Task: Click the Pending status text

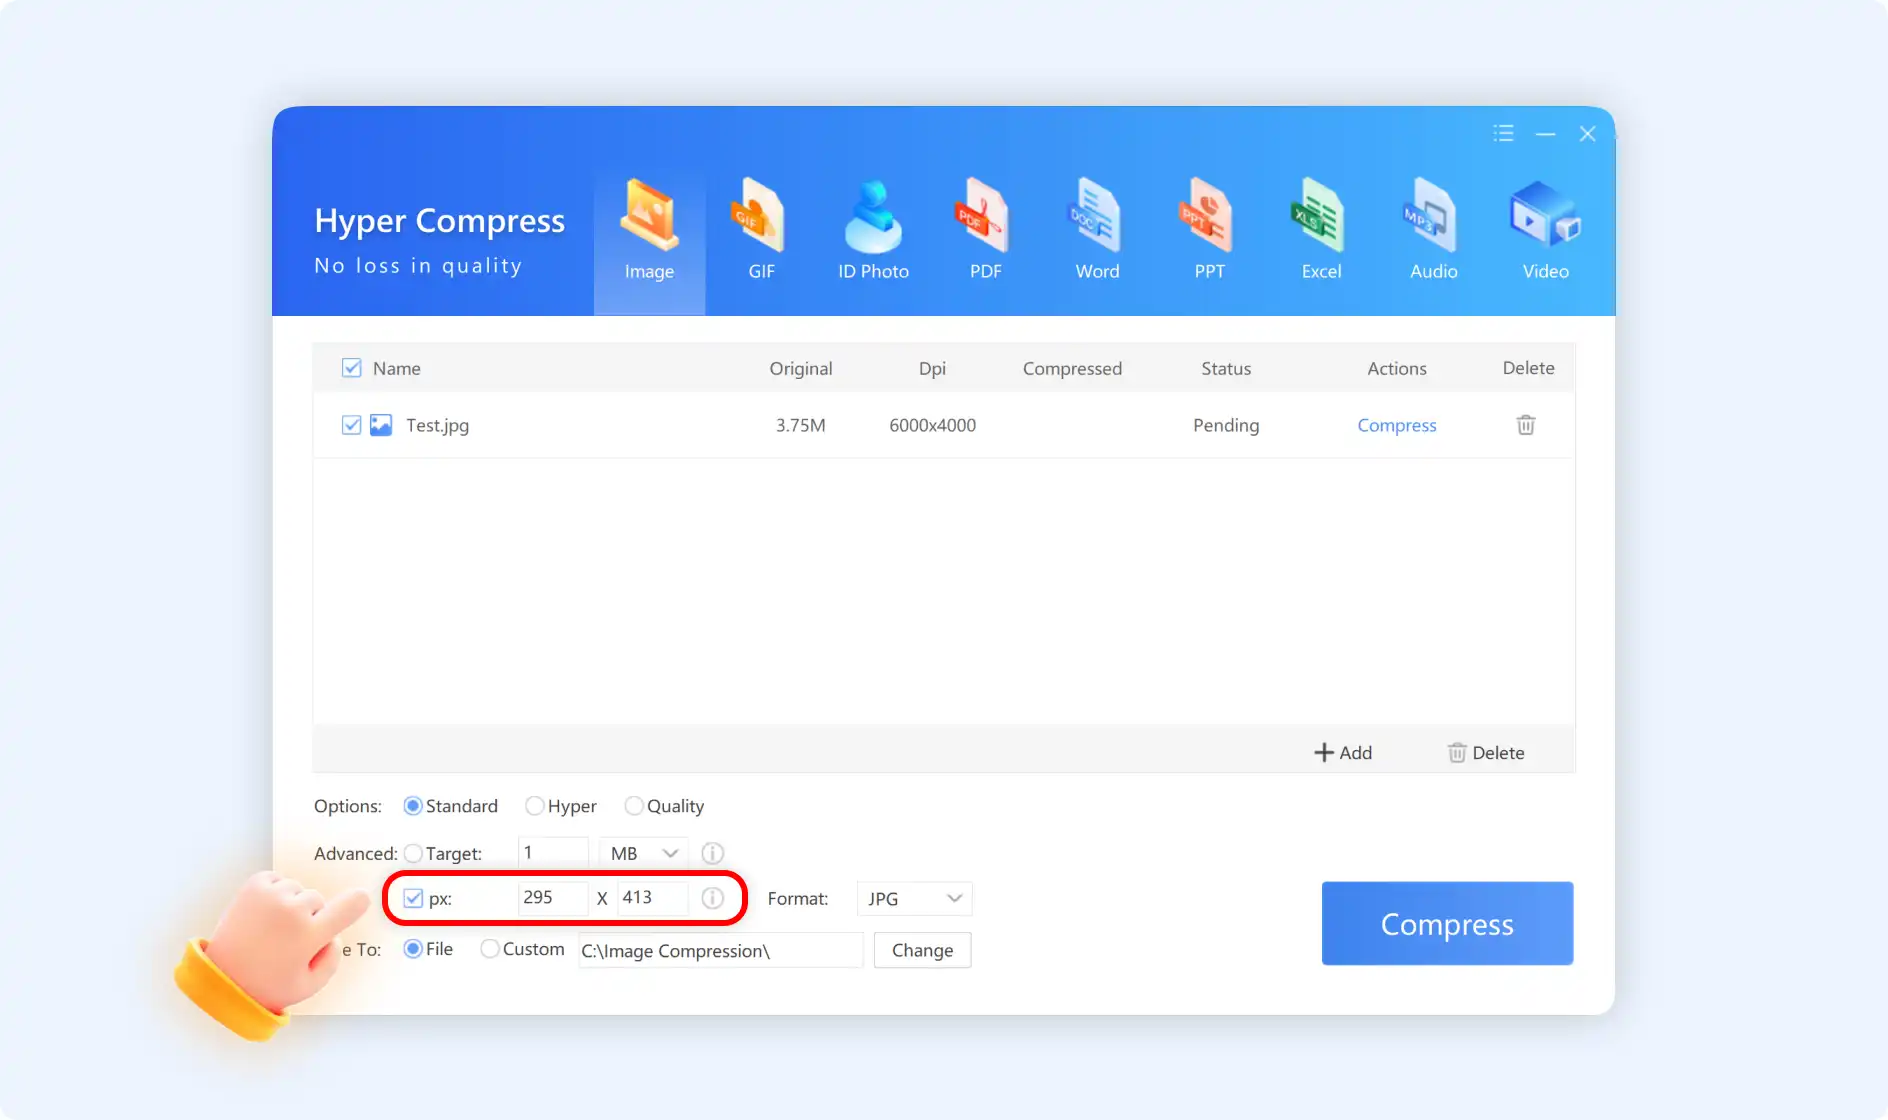Action: [x=1226, y=425]
